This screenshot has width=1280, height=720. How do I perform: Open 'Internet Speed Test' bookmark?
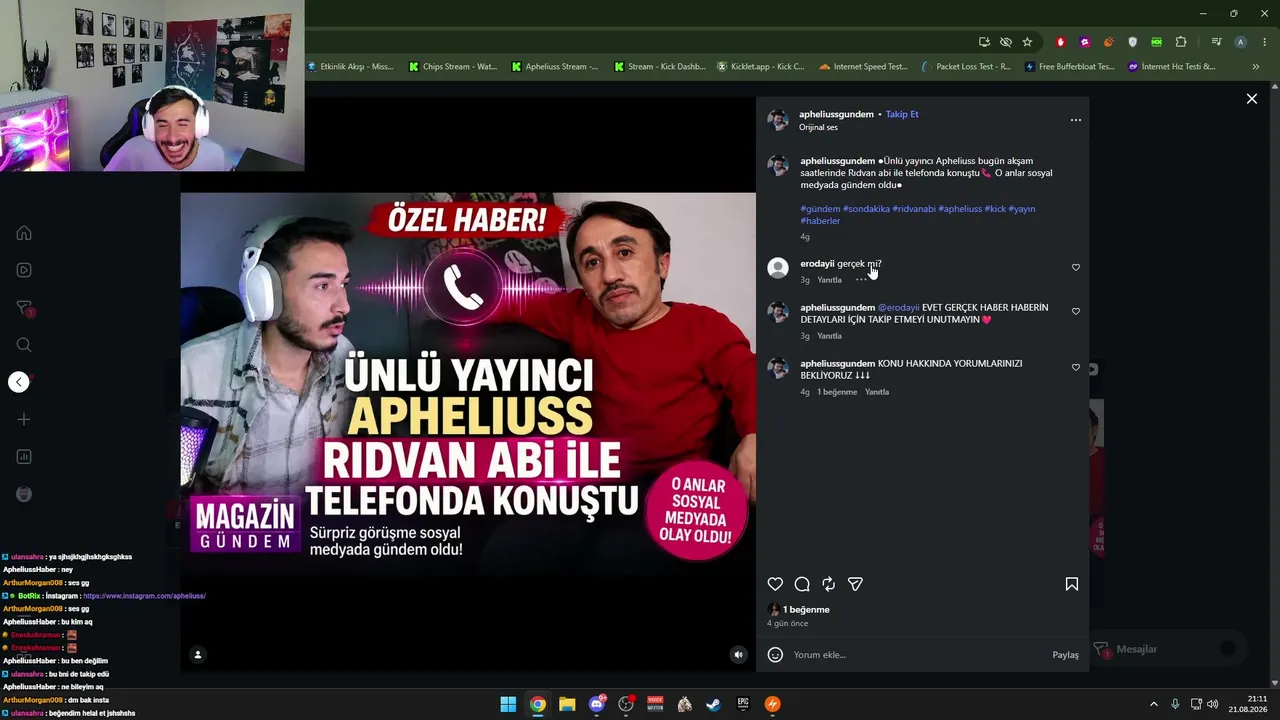point(863,67)
